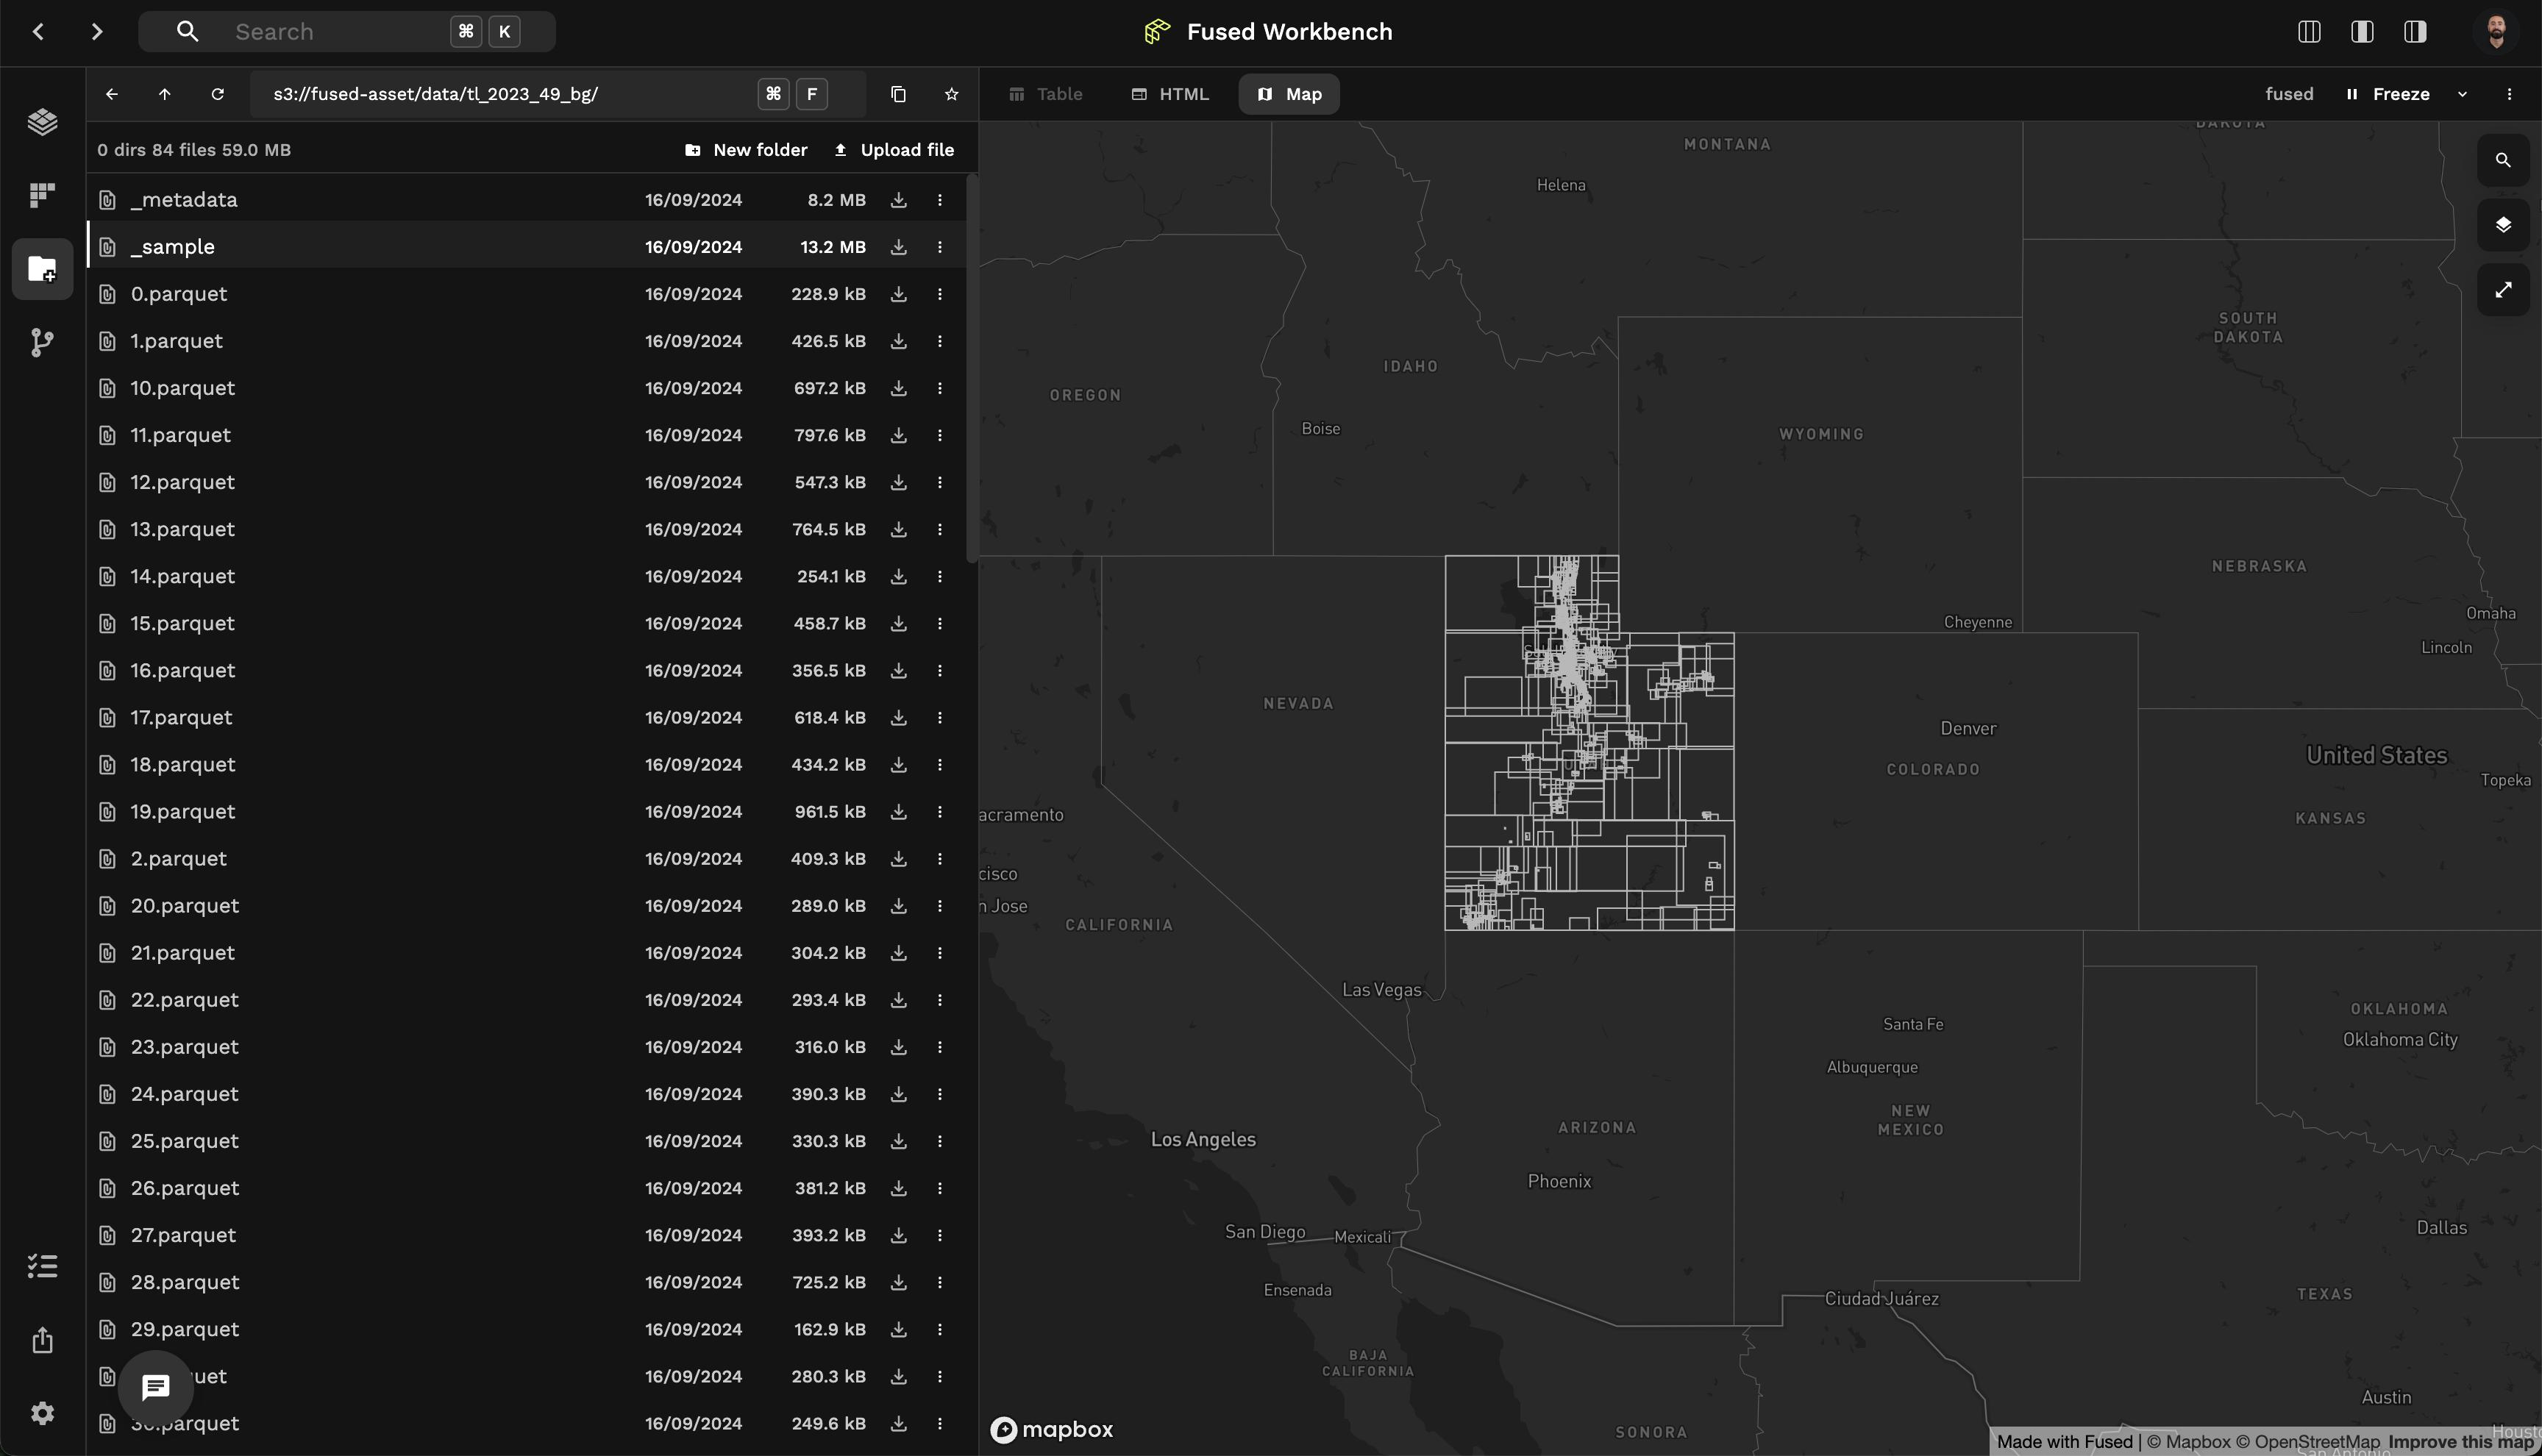This screenshot has height=1456, width=2542.
Task: Click the file list scrollbar
Action: (x=971, y=368)
